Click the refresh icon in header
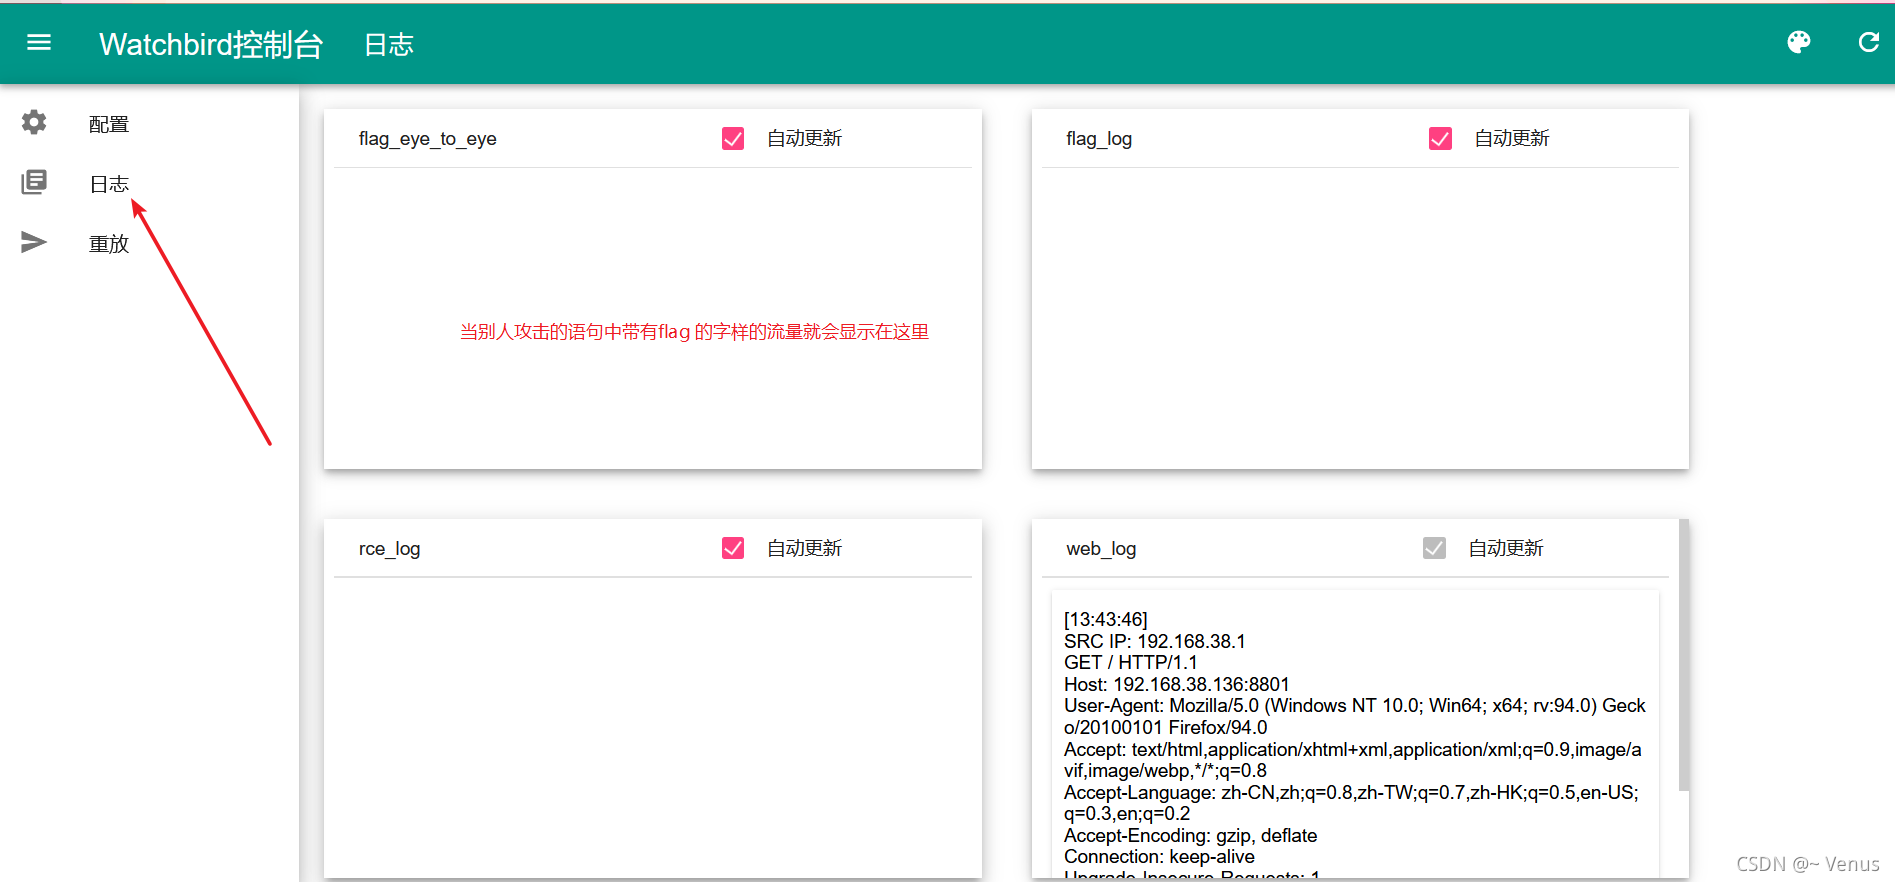1895x882 pixels. pyautogui.click(x=1868, y=42)
